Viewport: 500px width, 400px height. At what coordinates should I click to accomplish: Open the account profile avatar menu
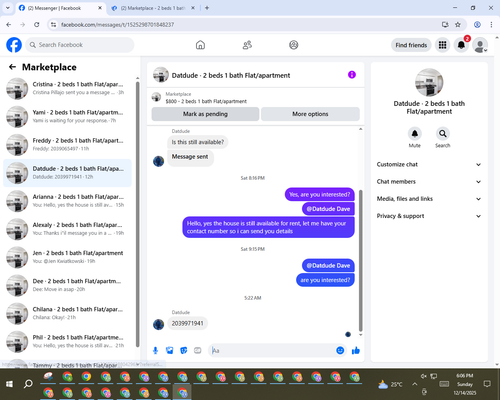click(x=480, y=45)
